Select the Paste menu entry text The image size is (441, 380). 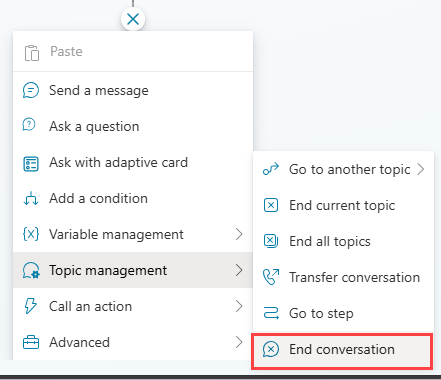point(66,51)
